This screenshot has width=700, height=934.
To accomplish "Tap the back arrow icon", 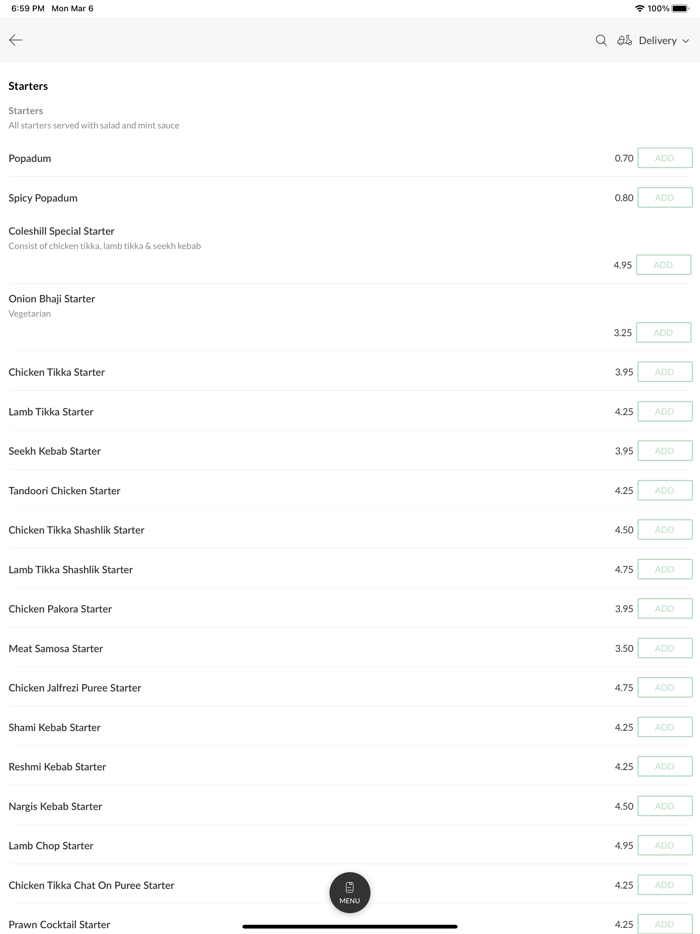I will 16,40.
